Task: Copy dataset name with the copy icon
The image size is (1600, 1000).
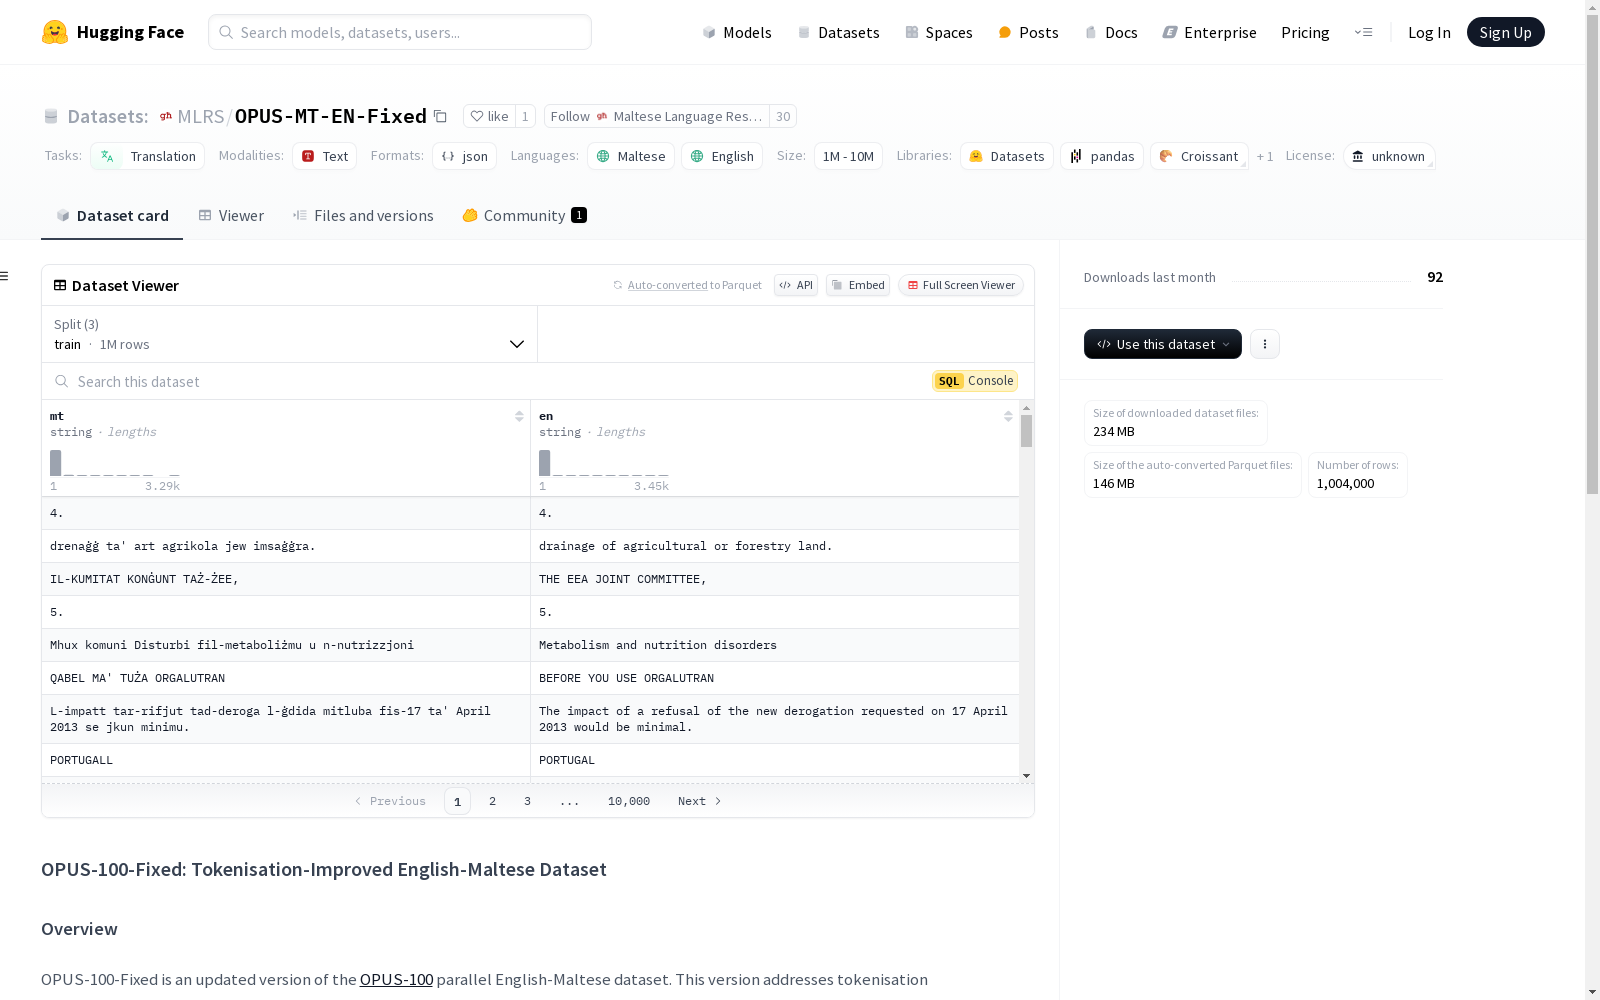Action: click(440, 116)
